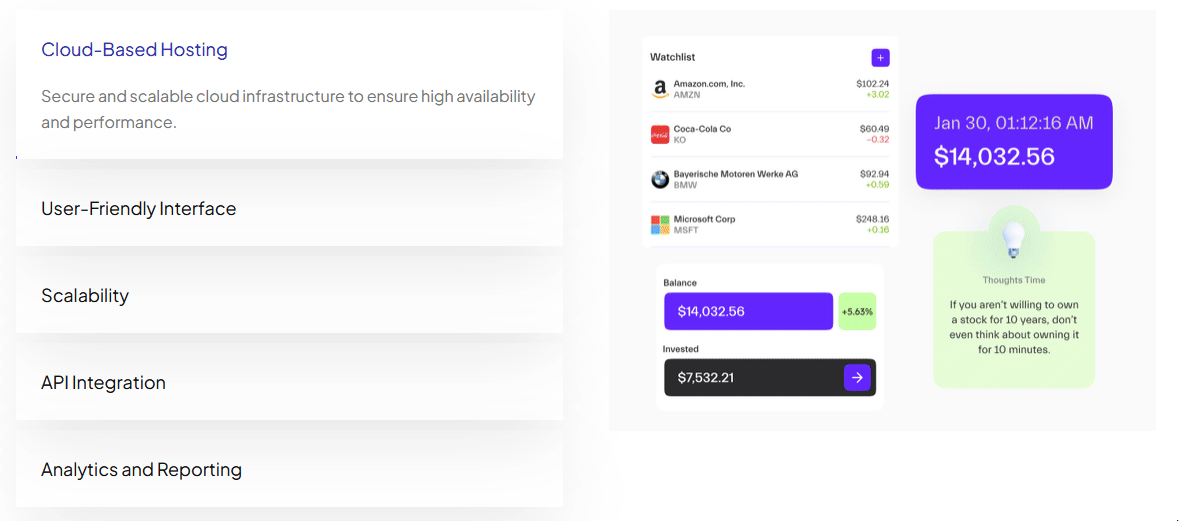Viewport: 1179px width, 521px height.
Task: Expand the User-Friendly Interface accordion
Action: pos(289,208)
